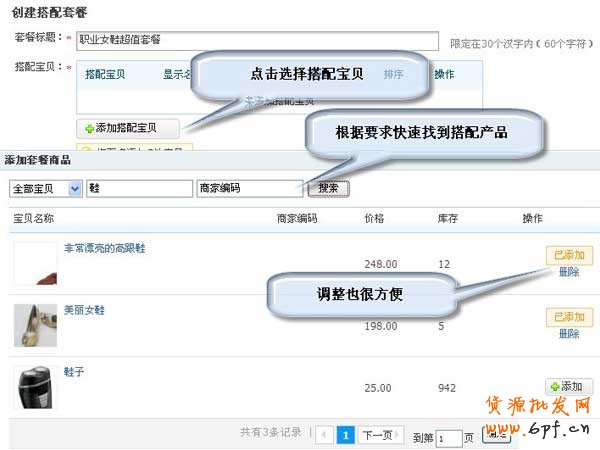The height and width of the screenshot is (450, 600).
Task: Go to next page via 下一页
Action: tap(381, 435)
